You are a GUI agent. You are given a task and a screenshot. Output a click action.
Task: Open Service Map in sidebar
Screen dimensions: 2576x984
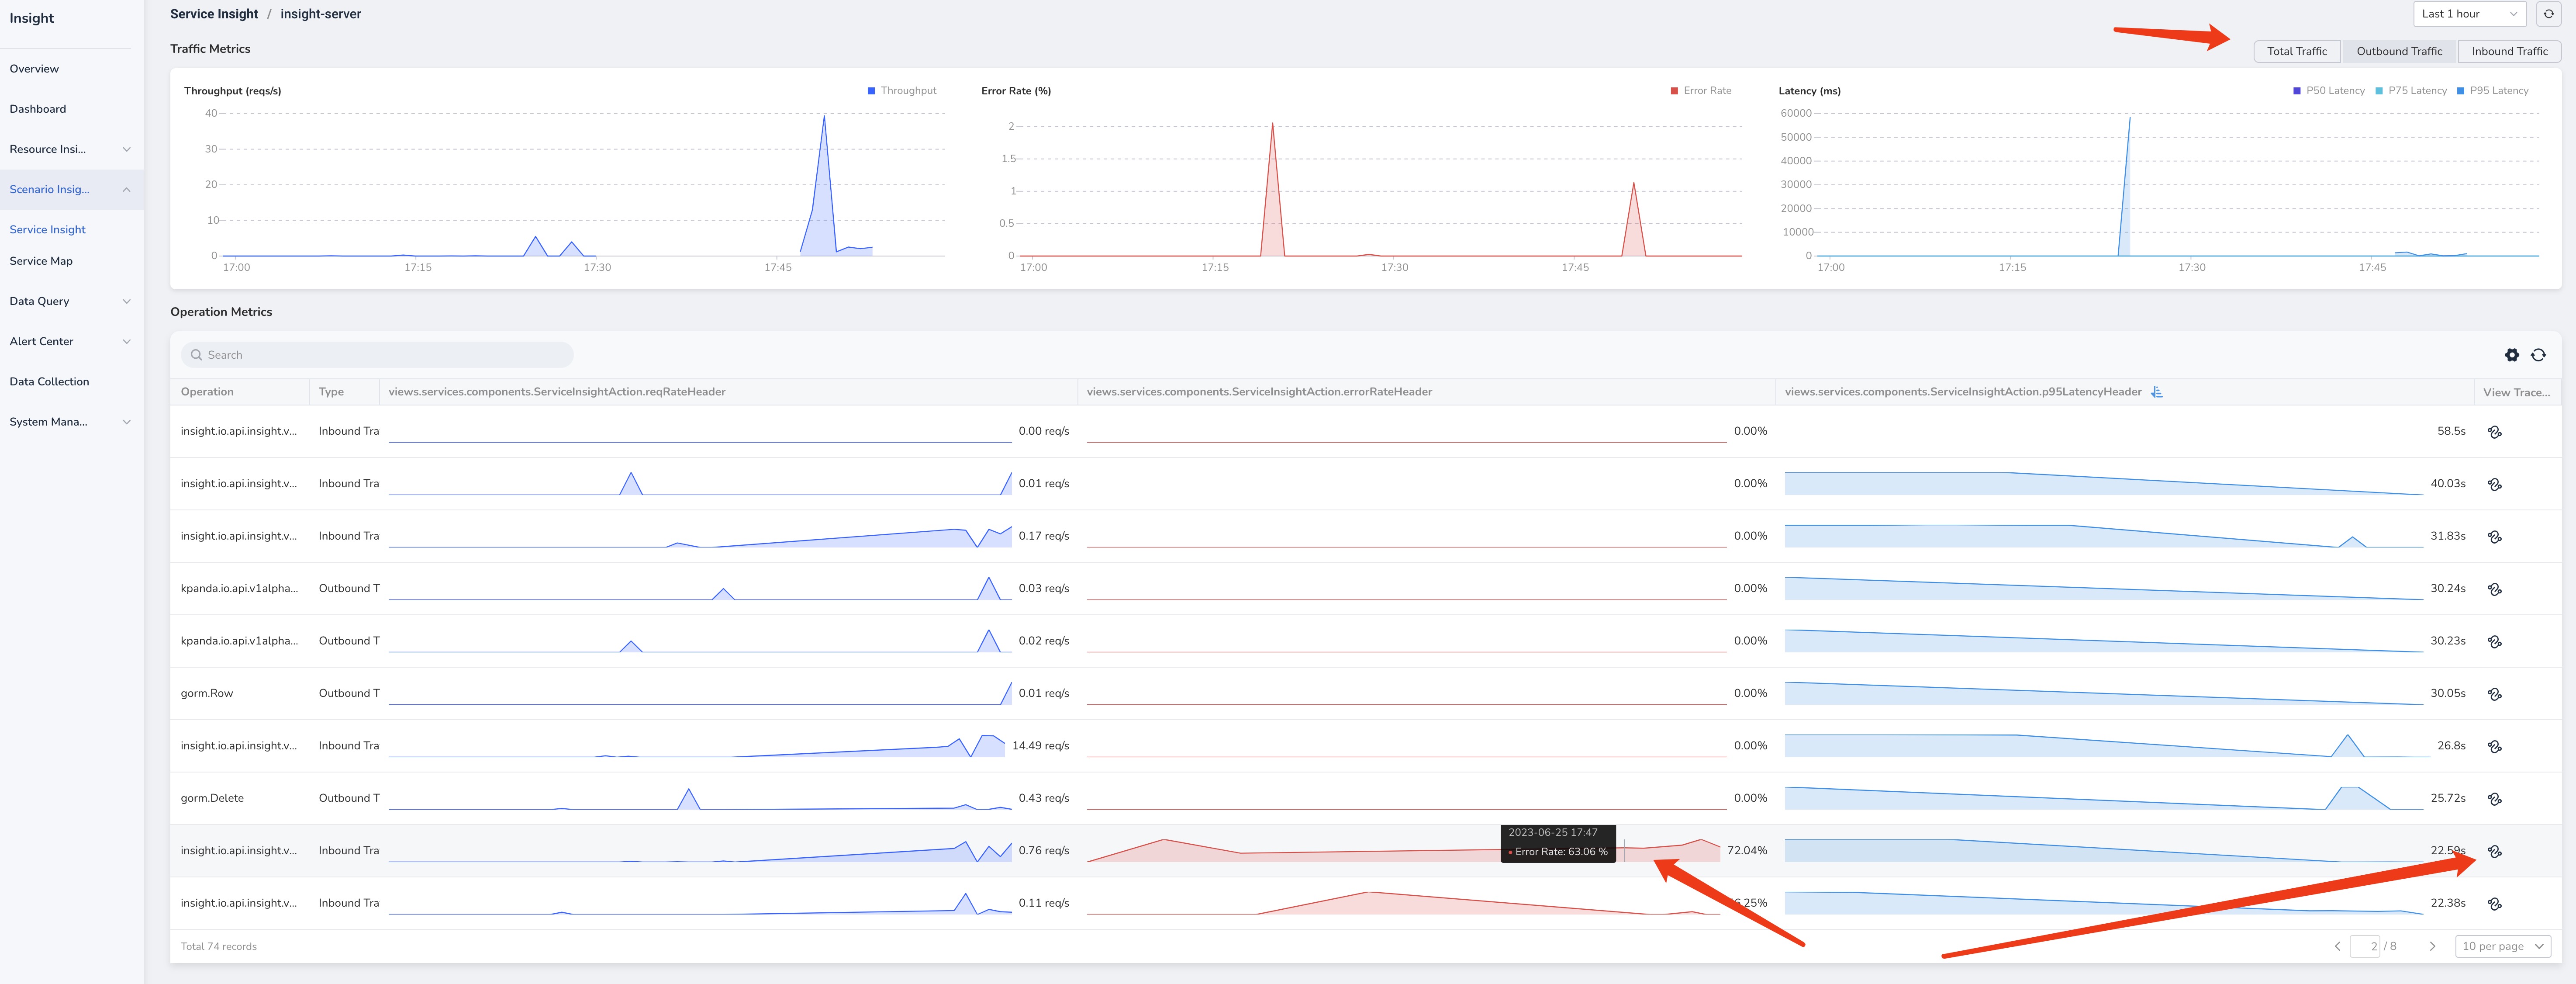pos(41,261)
